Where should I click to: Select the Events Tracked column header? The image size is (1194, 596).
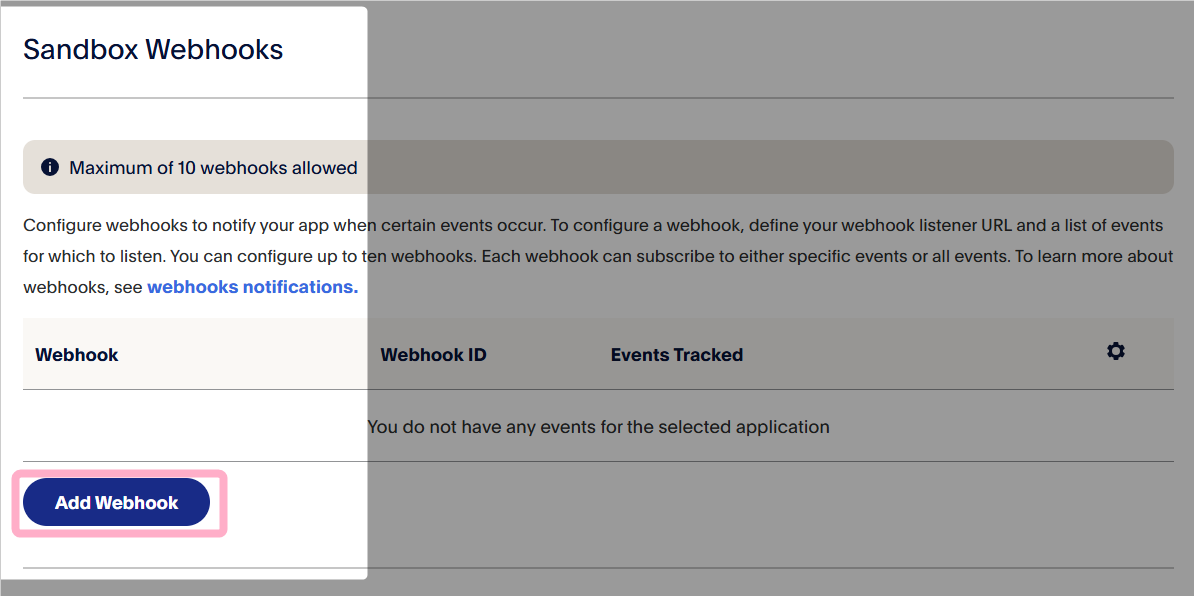tap(676, 355)
